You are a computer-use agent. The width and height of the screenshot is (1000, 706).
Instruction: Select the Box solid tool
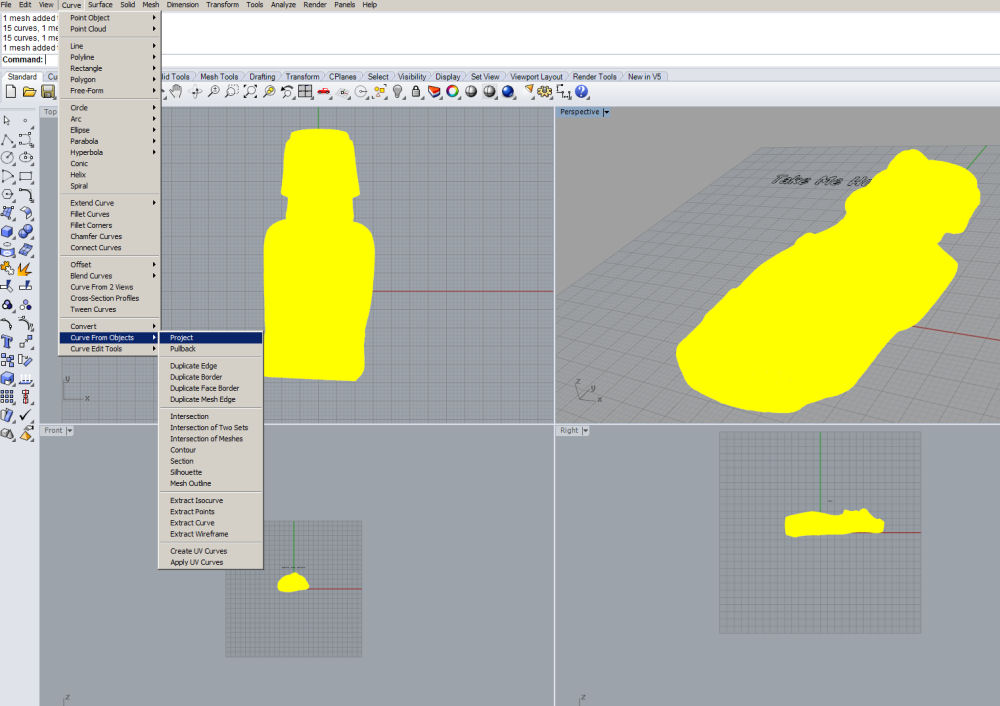pos(8,231)
